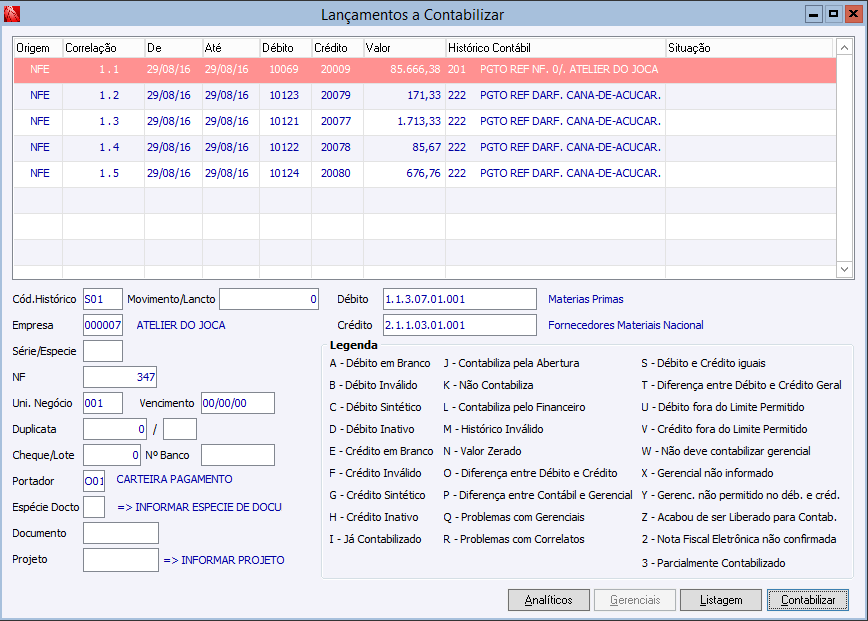The height and width of the screenshot is (621, 868).
Task: Click the scrollbar down arrow in the grid
Action: [843, 269]
